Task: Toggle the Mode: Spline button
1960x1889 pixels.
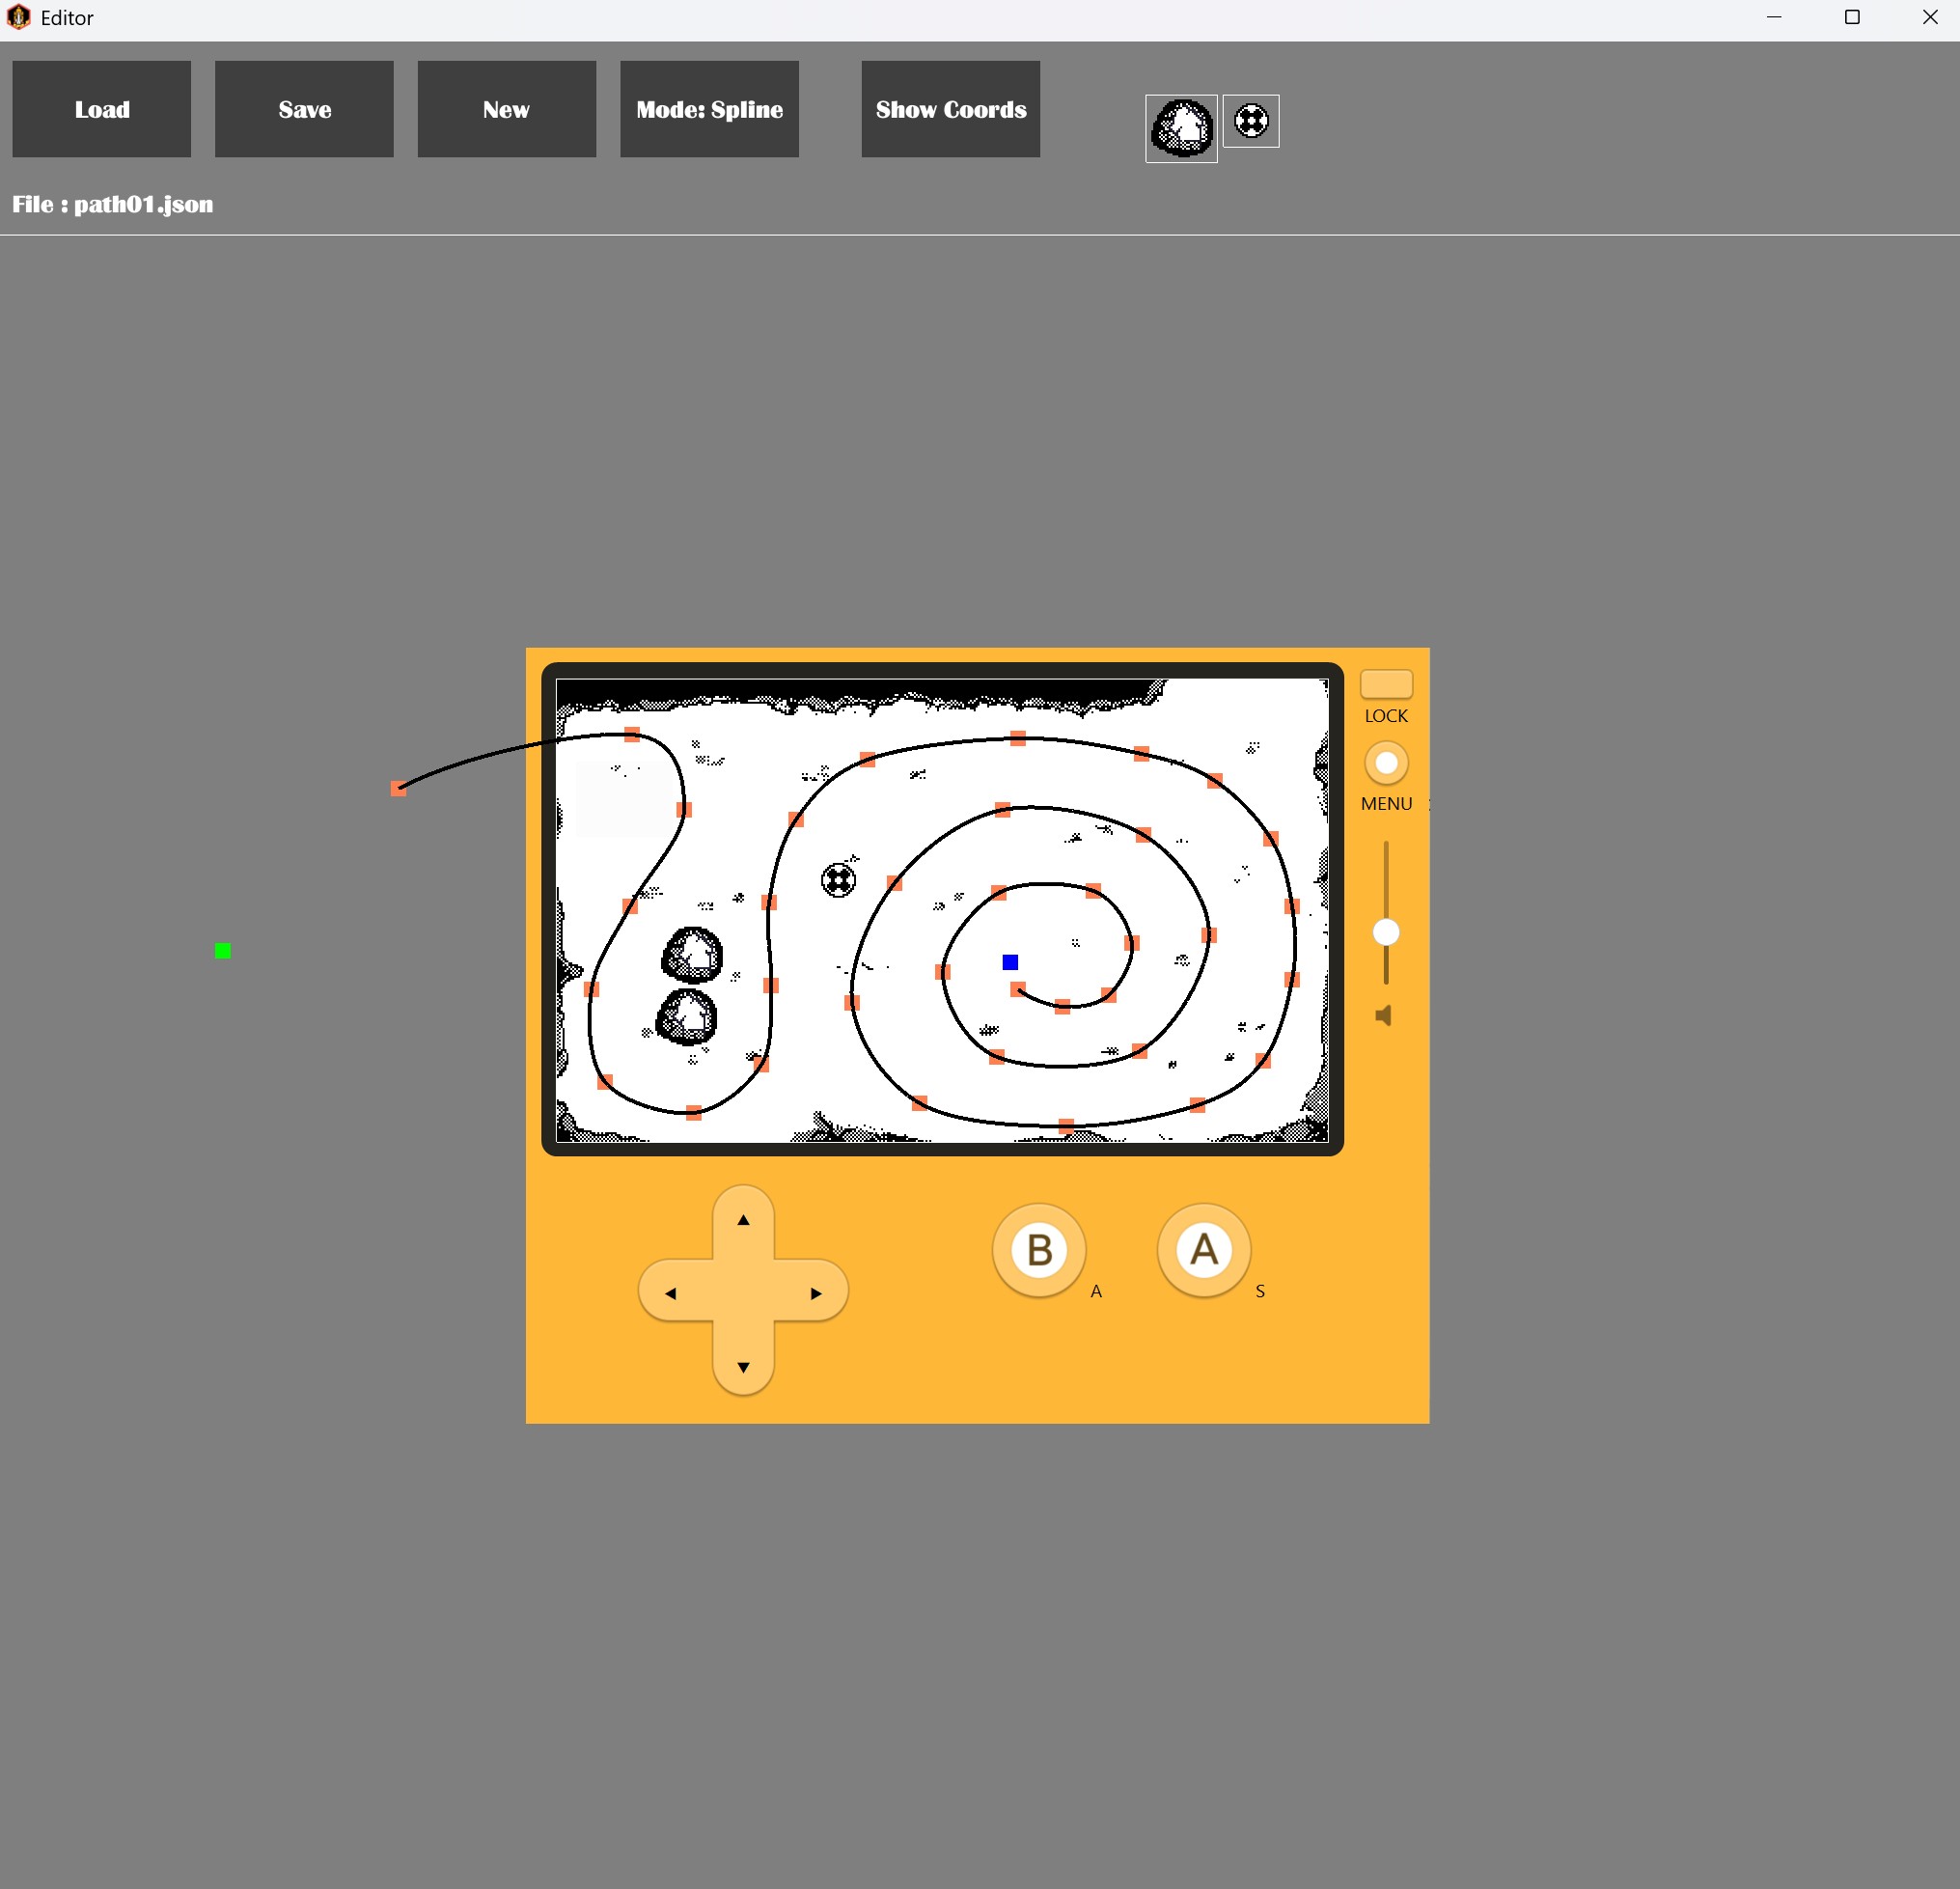Action: [x=709, y=109]
